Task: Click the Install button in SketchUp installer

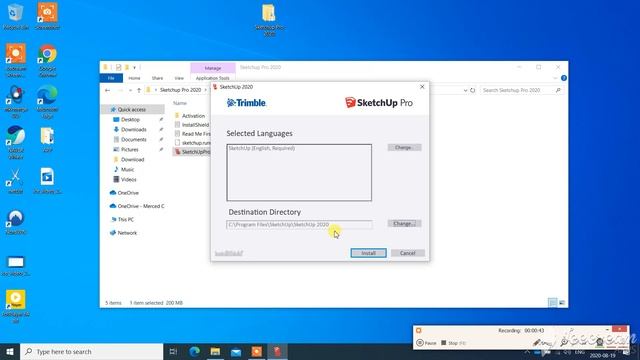Action: [368, 253]
